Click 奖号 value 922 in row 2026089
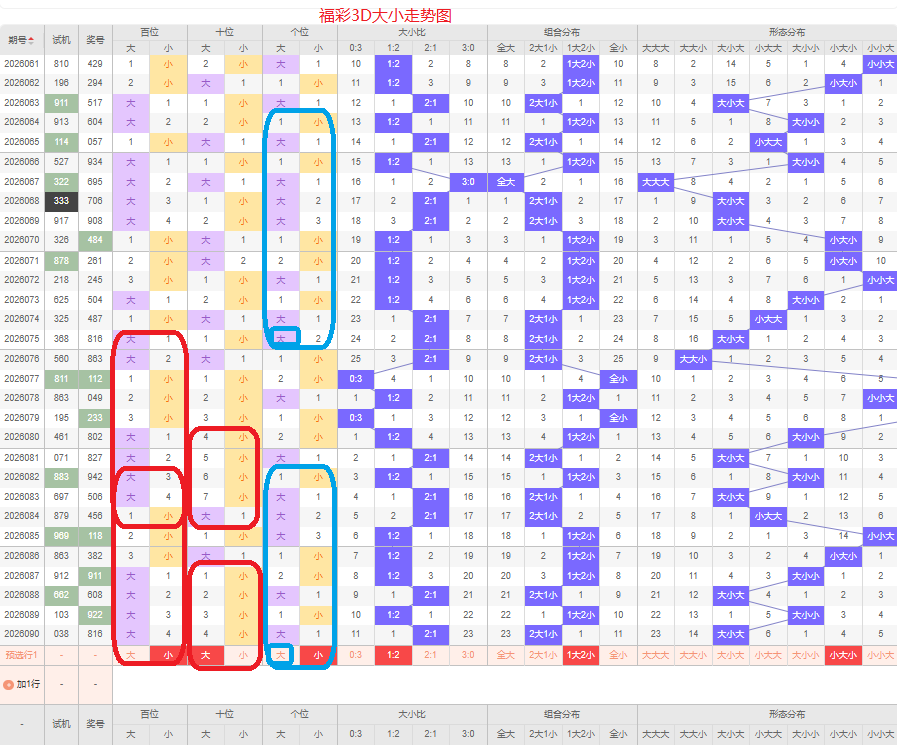897x745 pixels. [95, 615]
